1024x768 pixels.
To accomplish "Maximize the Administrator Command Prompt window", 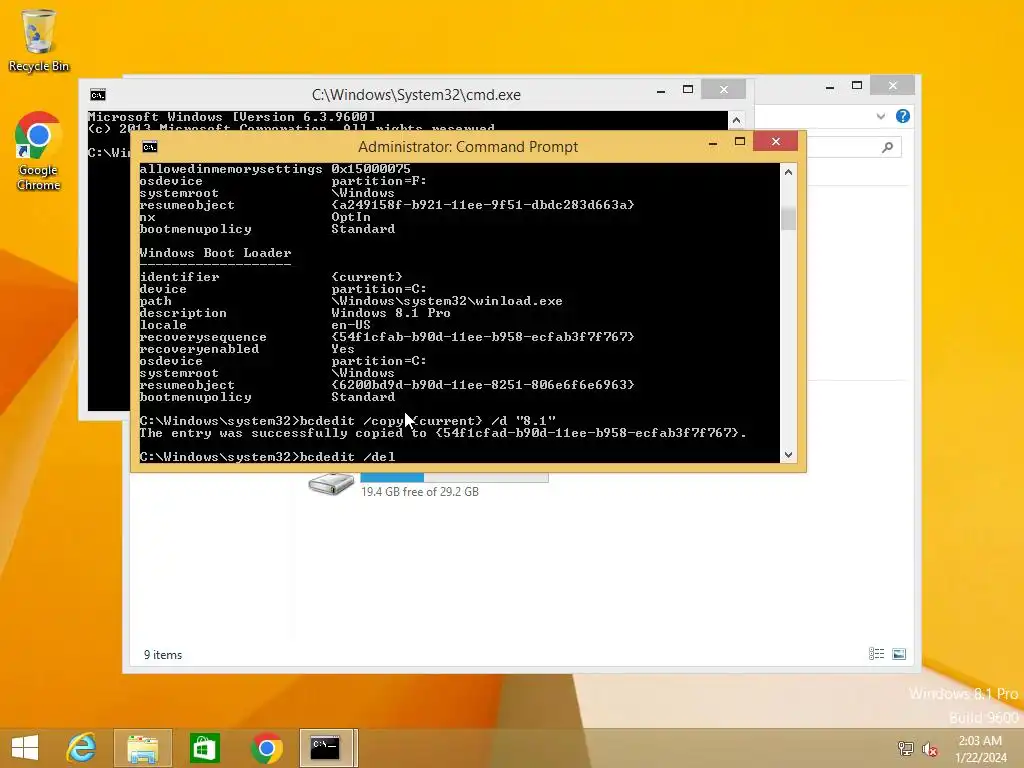I will point(740,142).
